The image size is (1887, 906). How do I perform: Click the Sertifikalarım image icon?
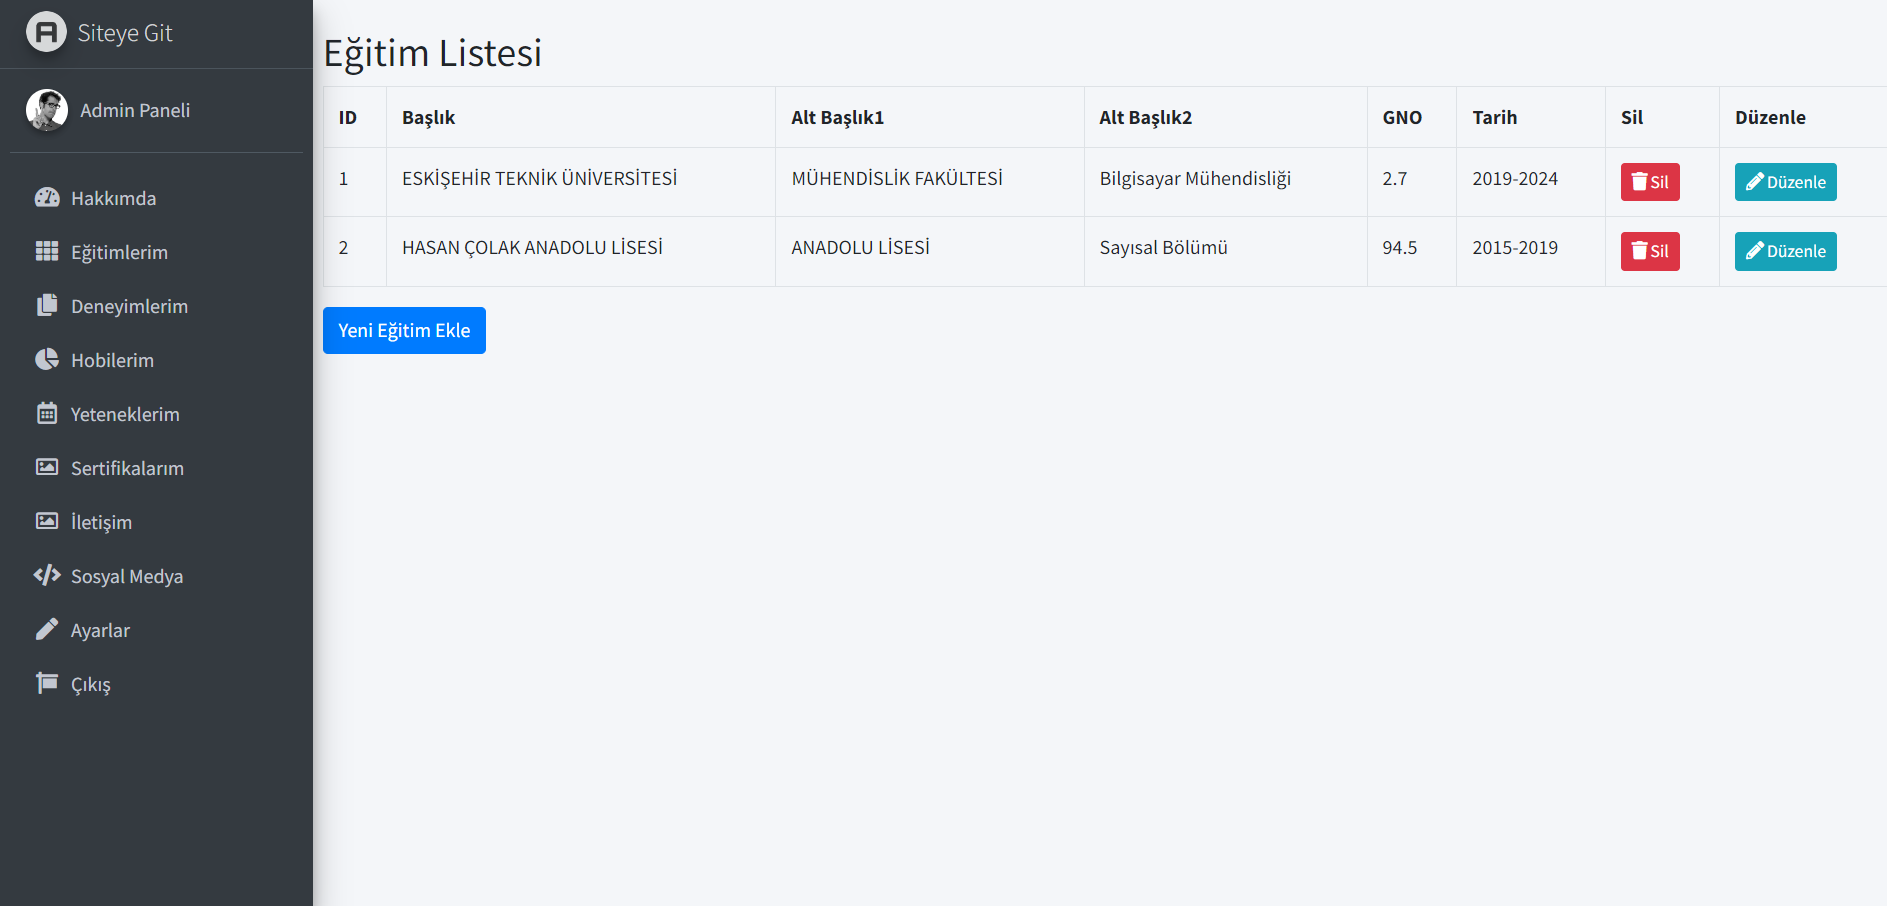tap(47, 467)
